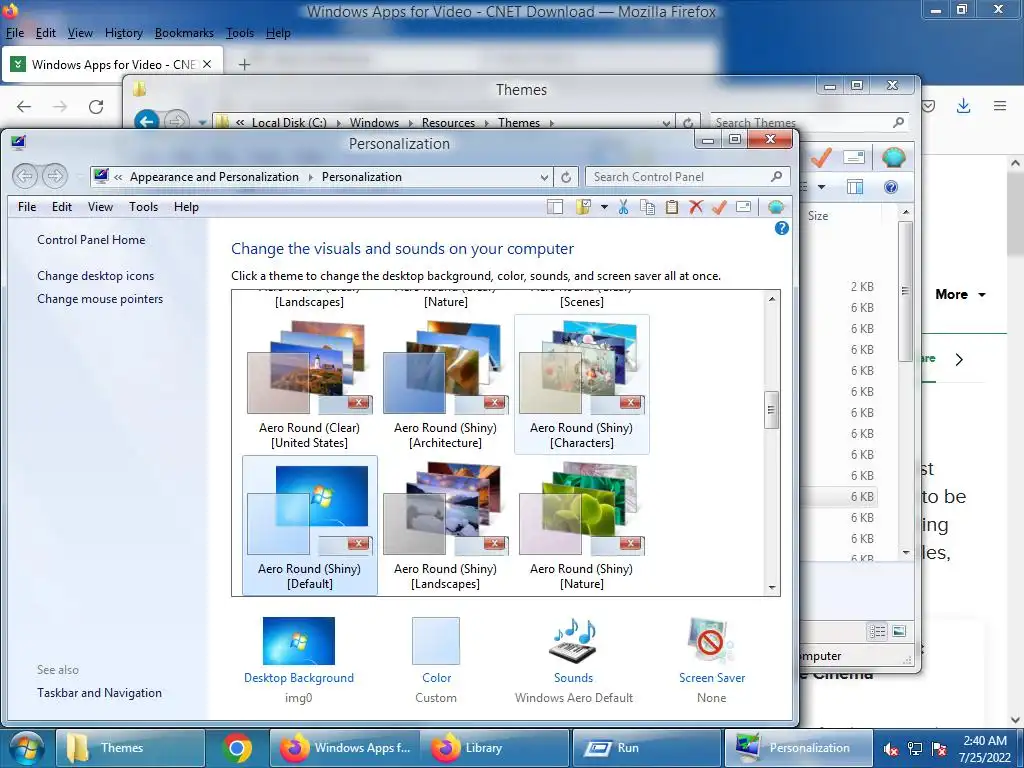Switch Themes window to details view icon

(877, 631)
